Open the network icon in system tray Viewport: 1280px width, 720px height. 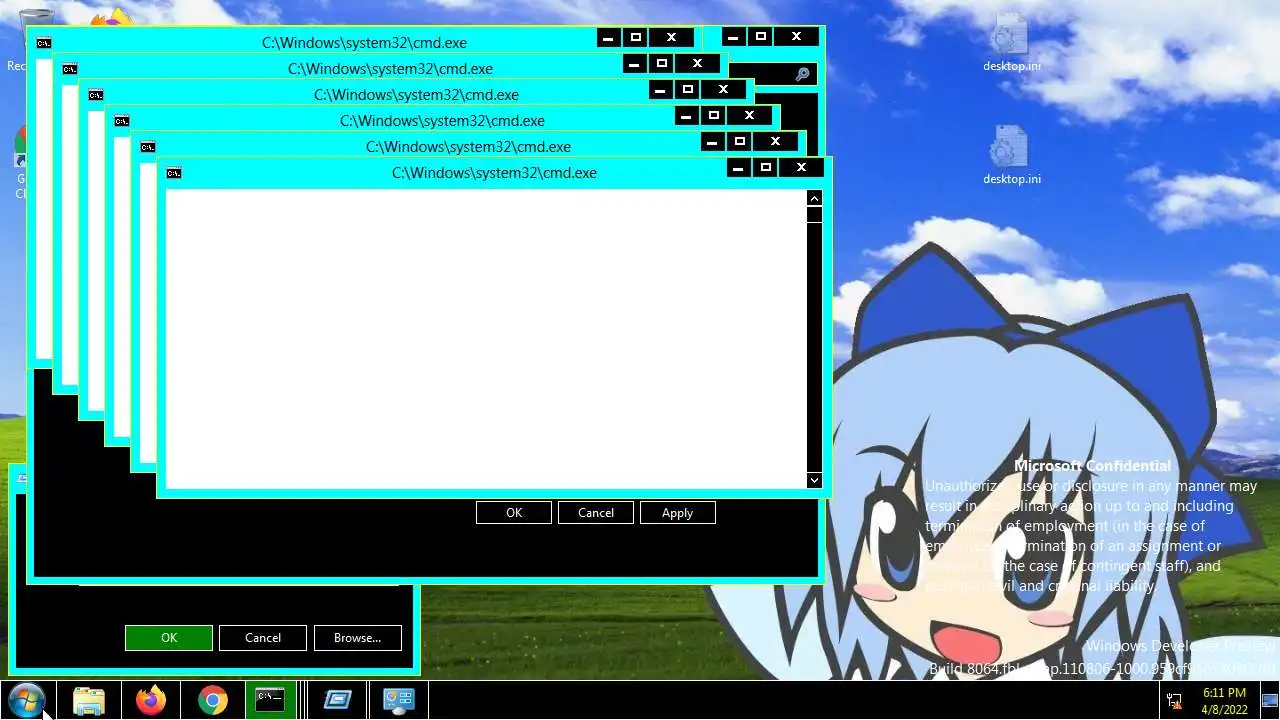coord(1175,700)
